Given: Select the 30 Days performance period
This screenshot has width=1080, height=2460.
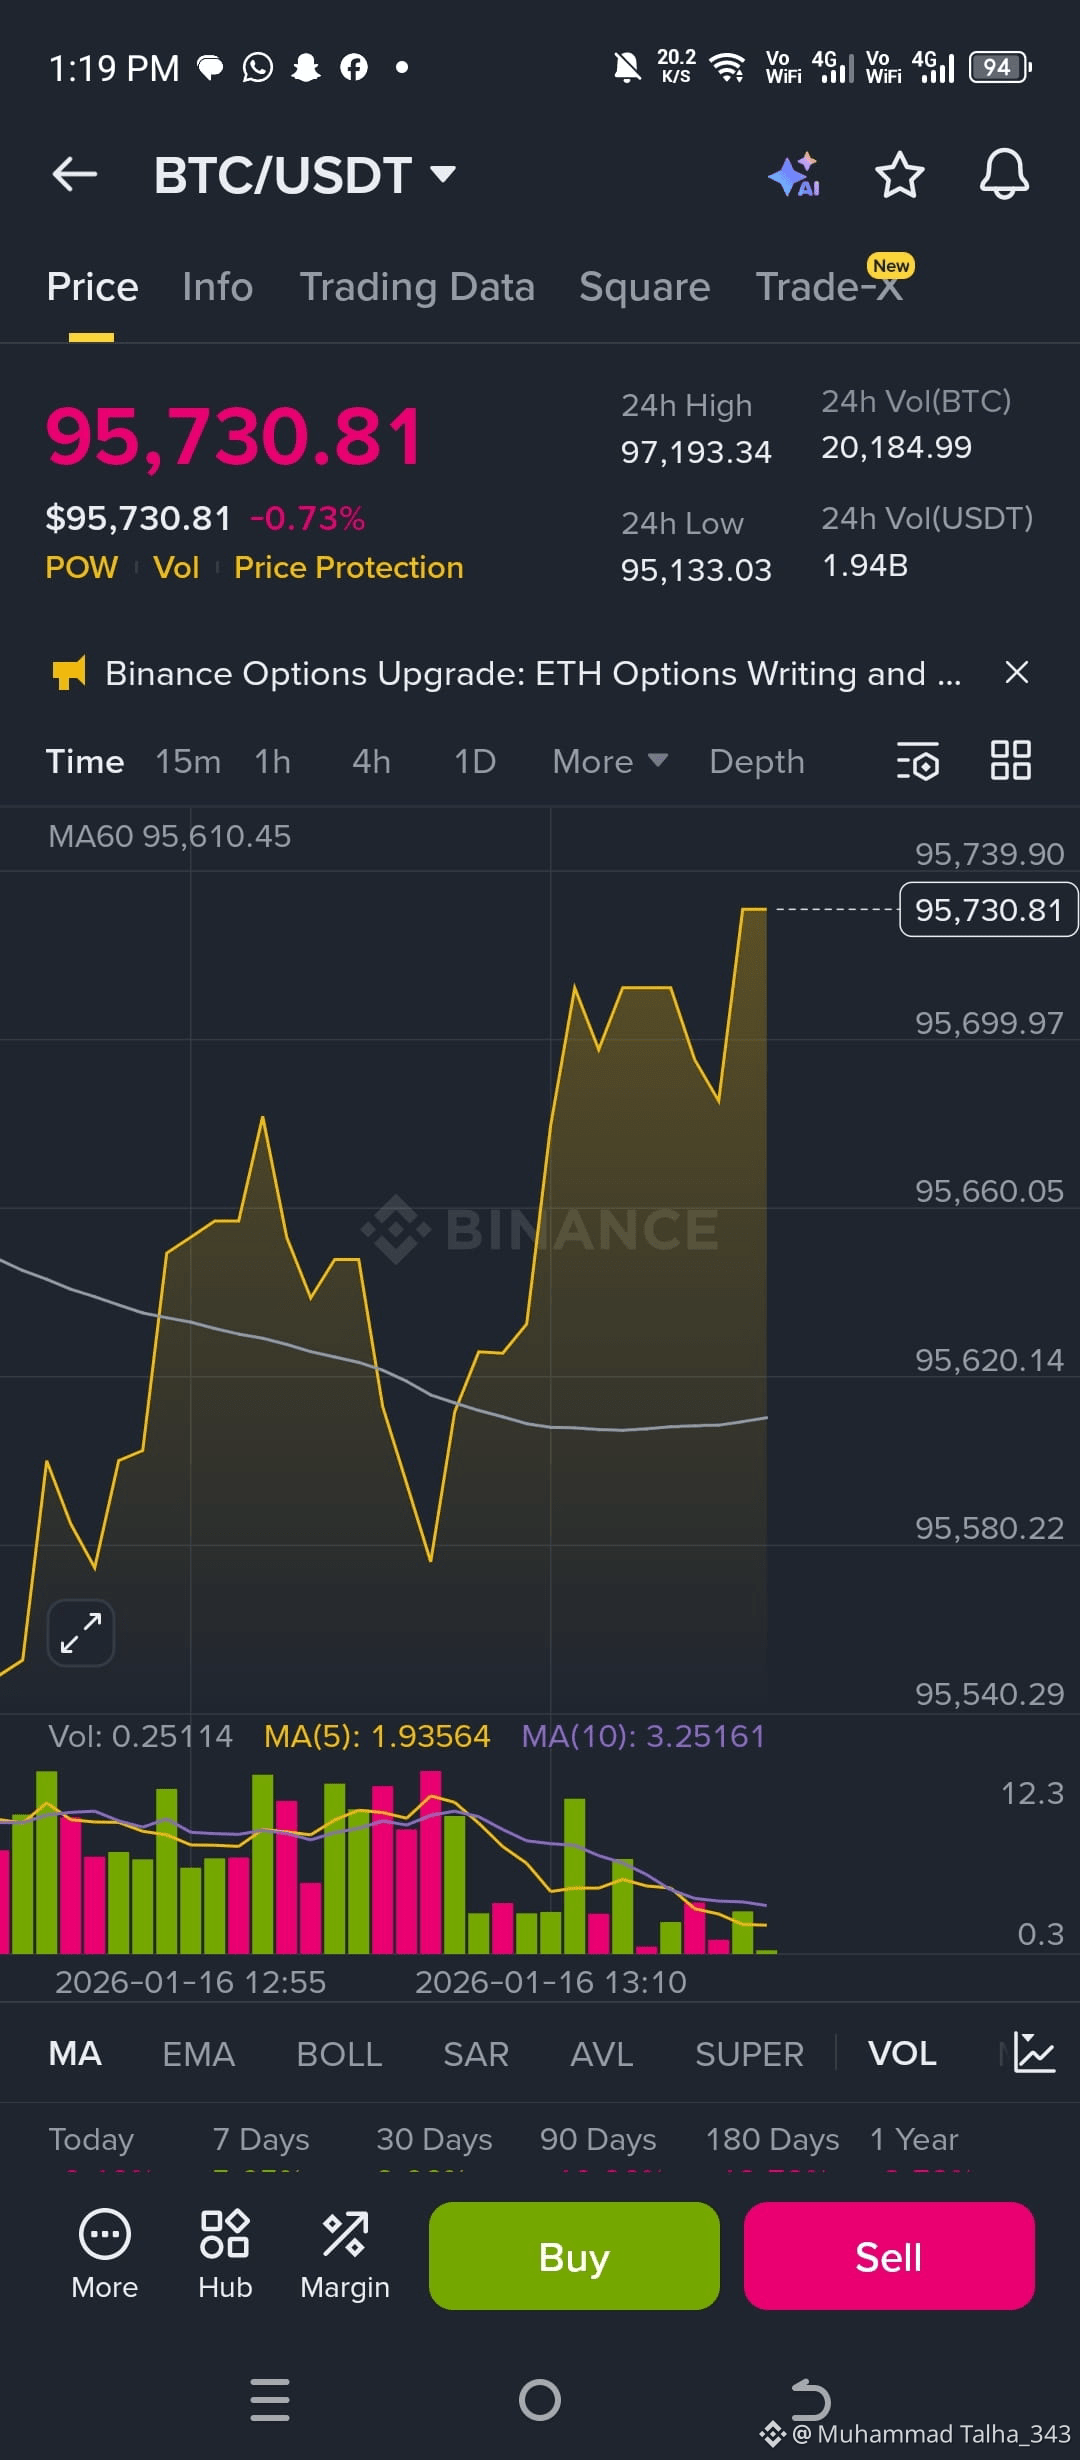Looking at the screenshot, I should point(434,2139).
